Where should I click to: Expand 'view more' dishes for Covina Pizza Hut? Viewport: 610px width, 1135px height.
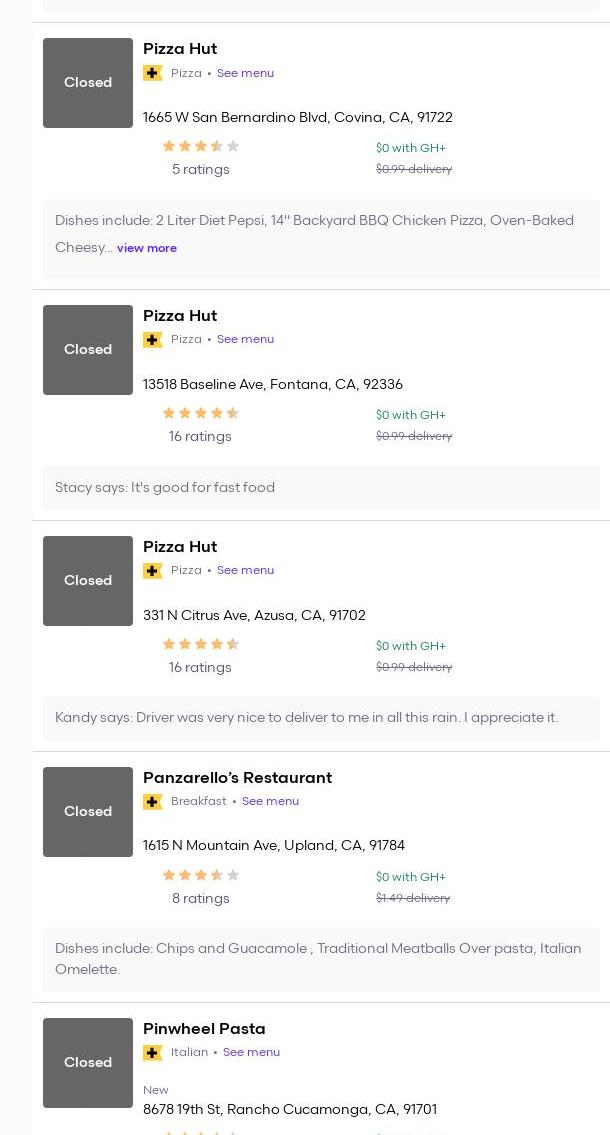coord(147,248)
